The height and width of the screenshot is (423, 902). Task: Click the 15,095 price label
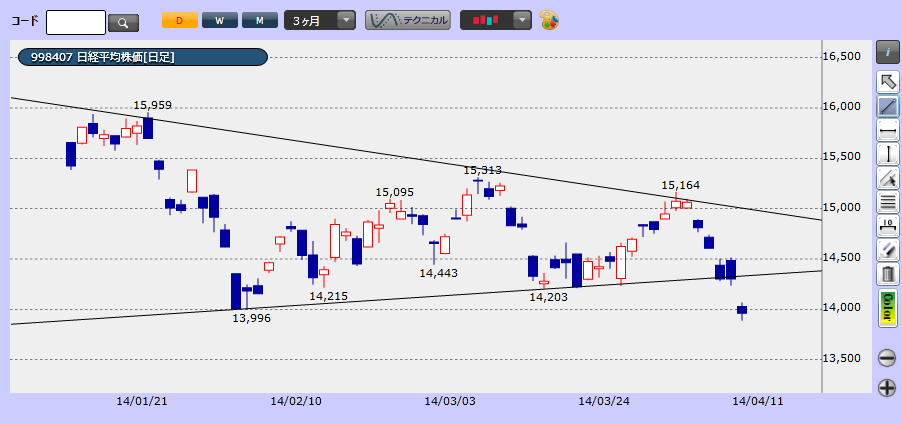point(395,192)
